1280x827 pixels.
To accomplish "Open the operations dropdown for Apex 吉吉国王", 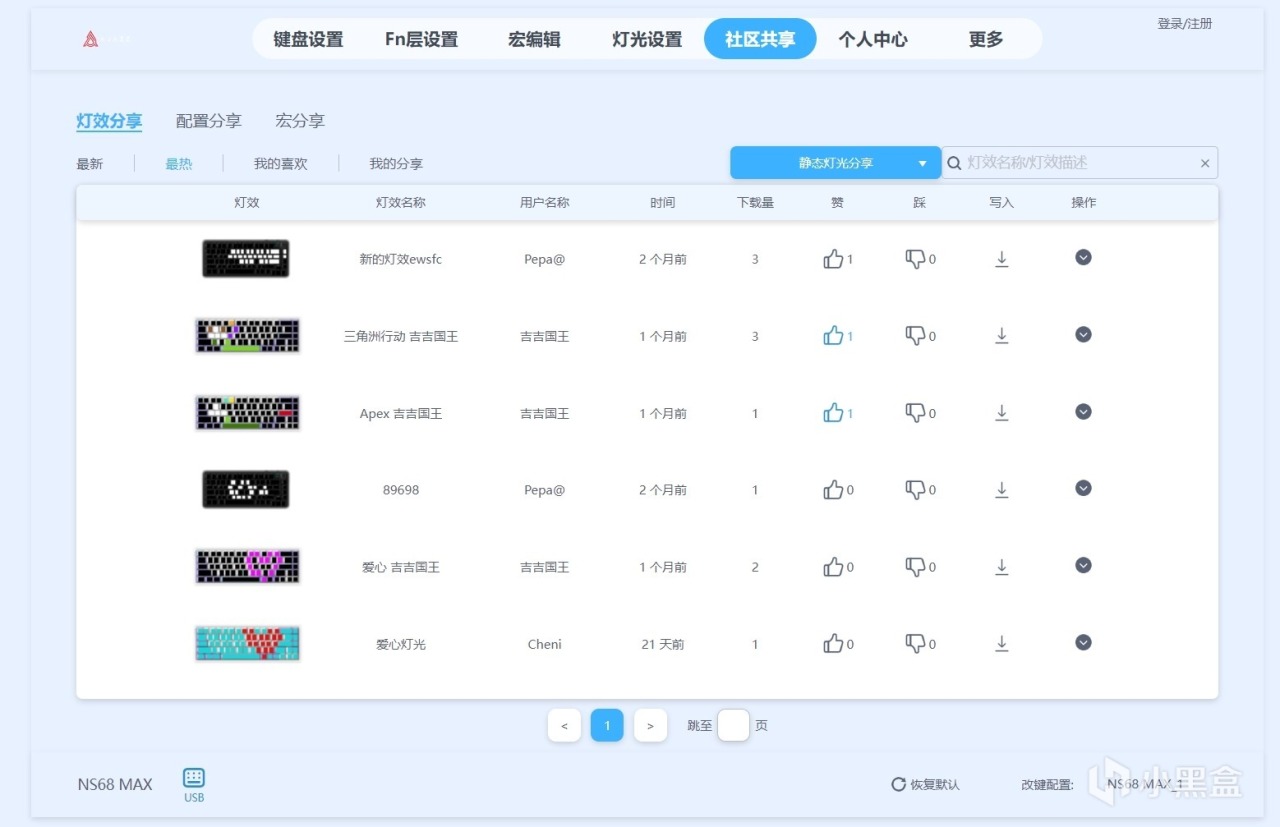I will [1083, 411].
